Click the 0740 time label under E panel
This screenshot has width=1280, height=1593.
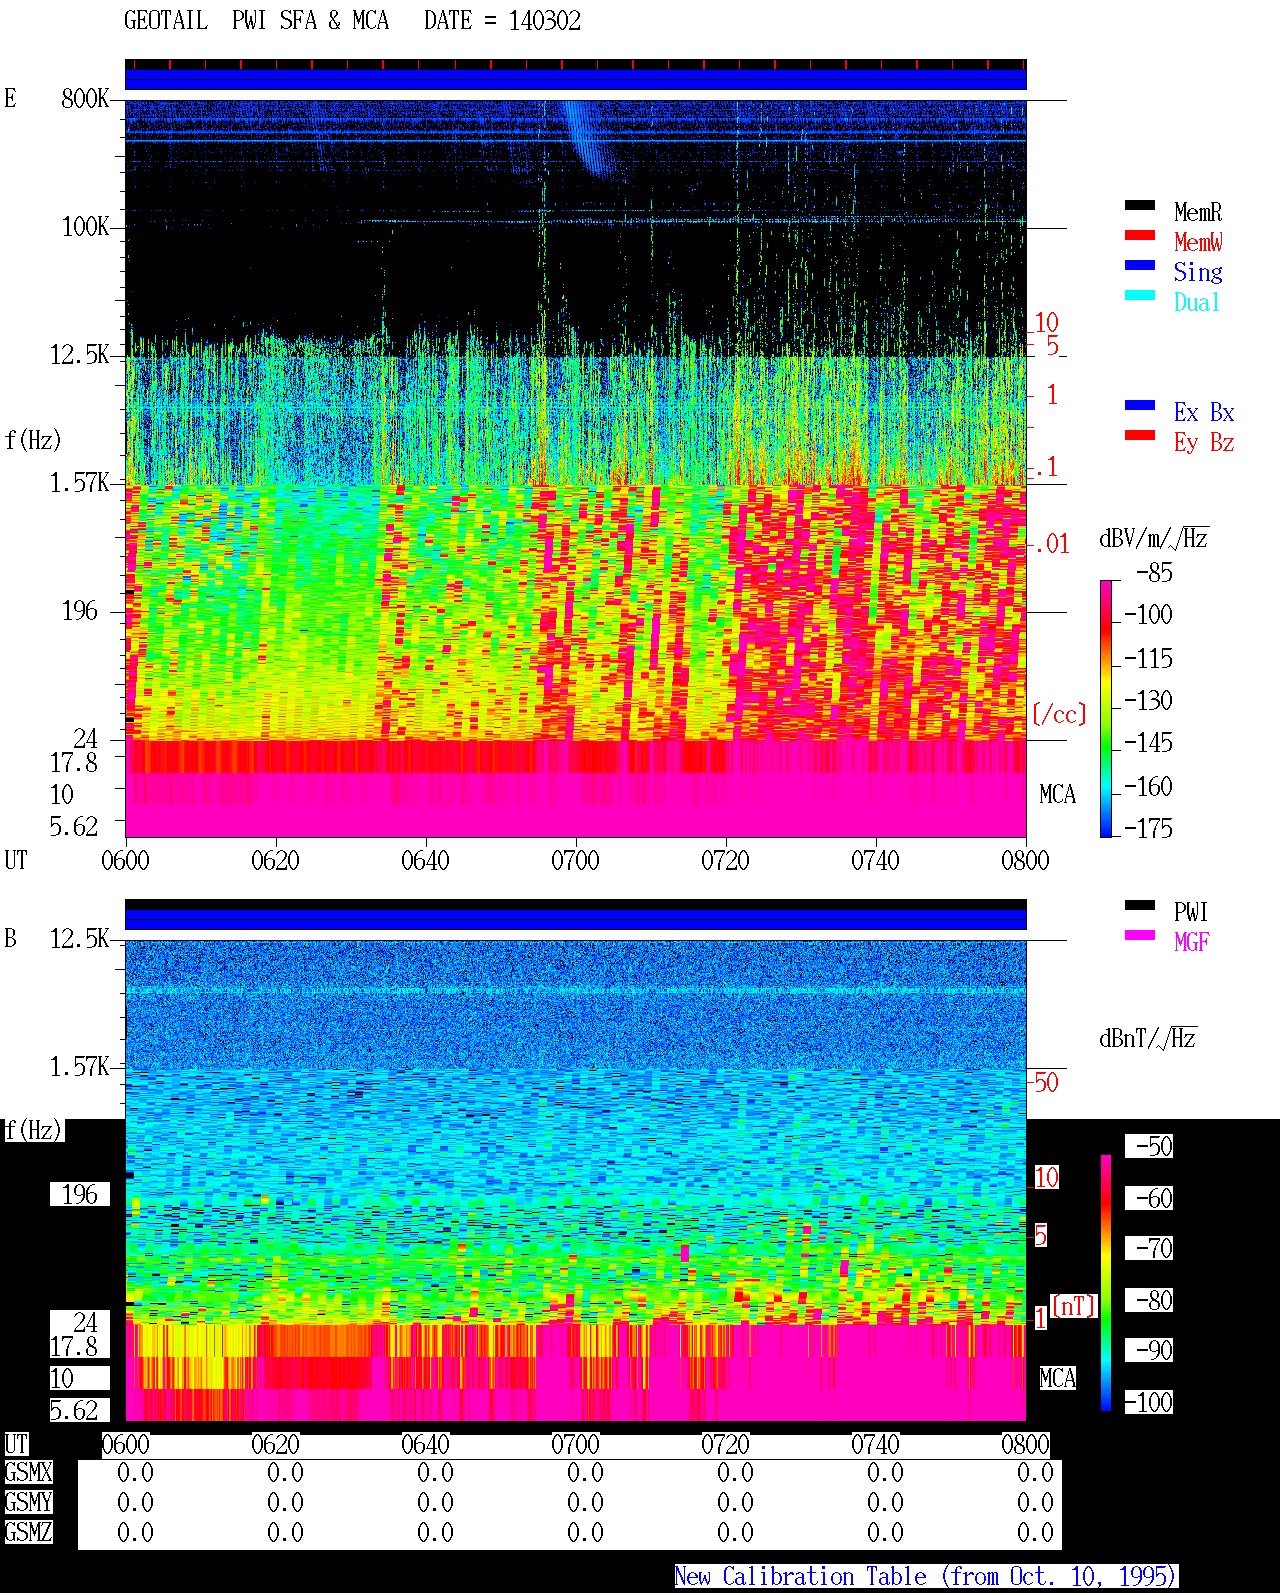[x=875, y=860]
